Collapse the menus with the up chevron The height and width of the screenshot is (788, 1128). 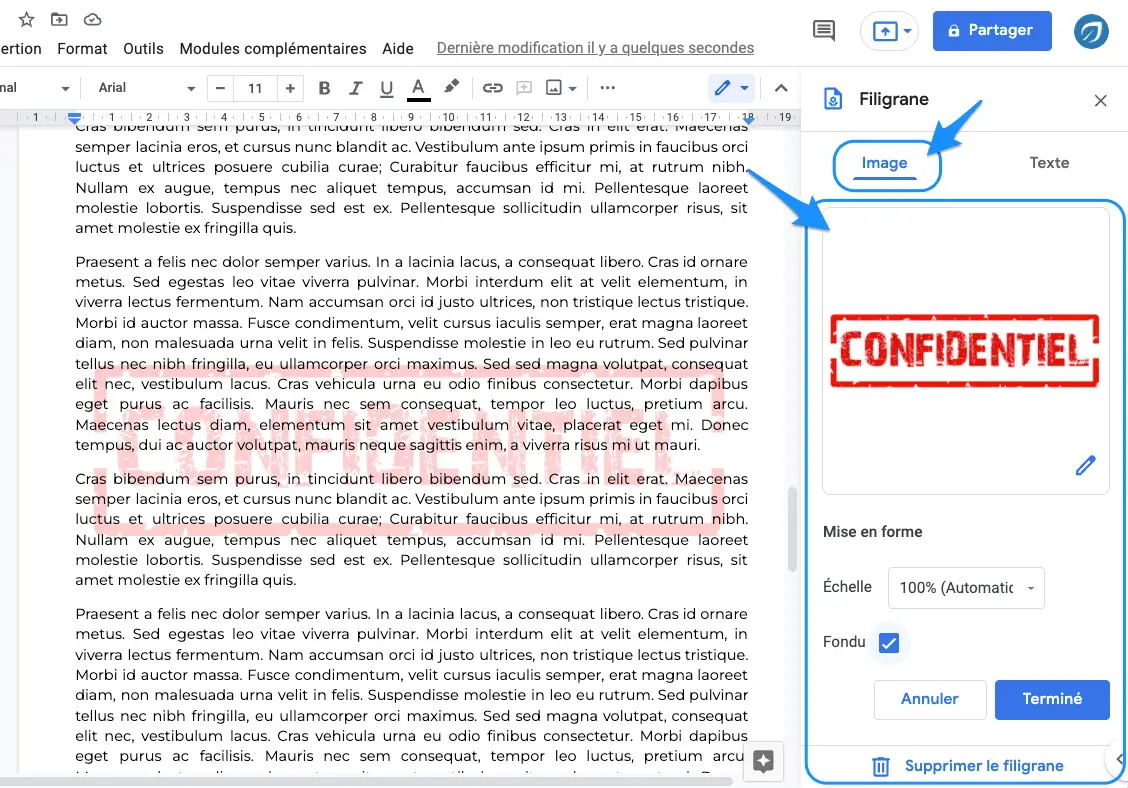pos(781,88)
